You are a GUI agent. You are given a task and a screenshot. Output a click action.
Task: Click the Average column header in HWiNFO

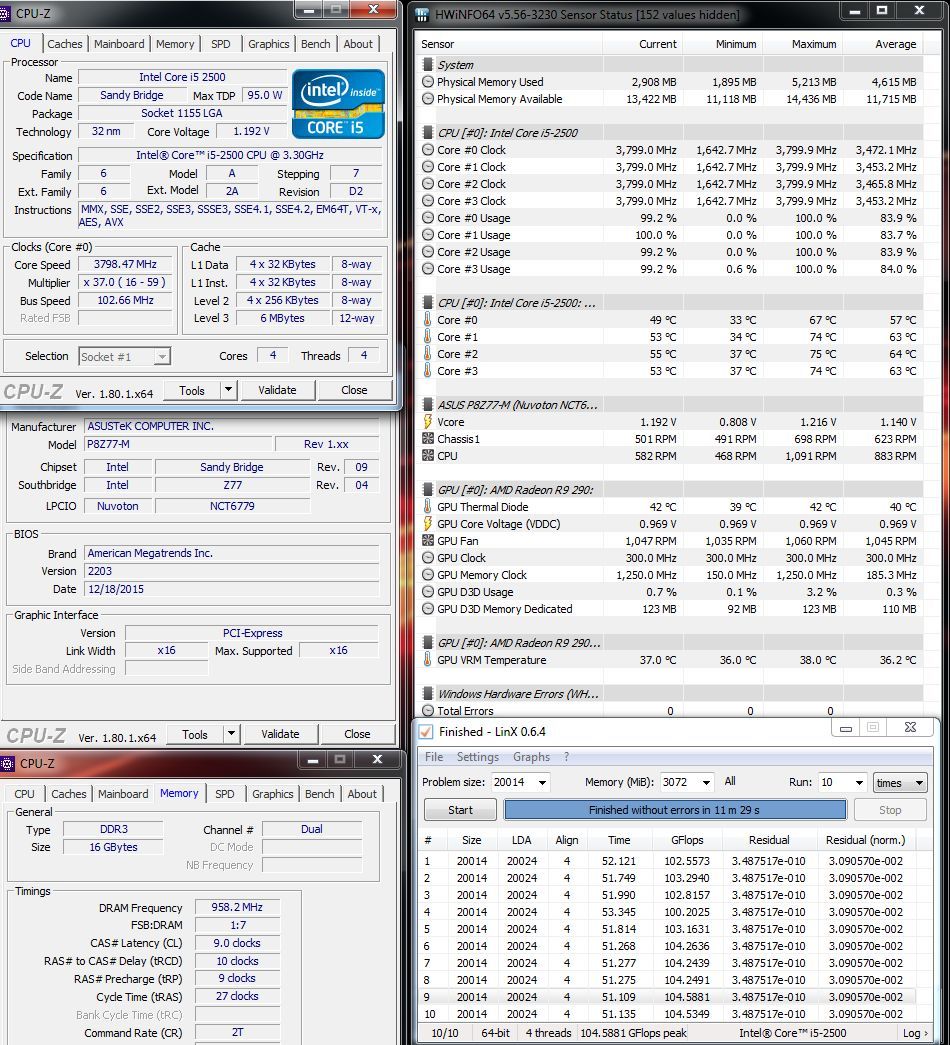(883, 44)
